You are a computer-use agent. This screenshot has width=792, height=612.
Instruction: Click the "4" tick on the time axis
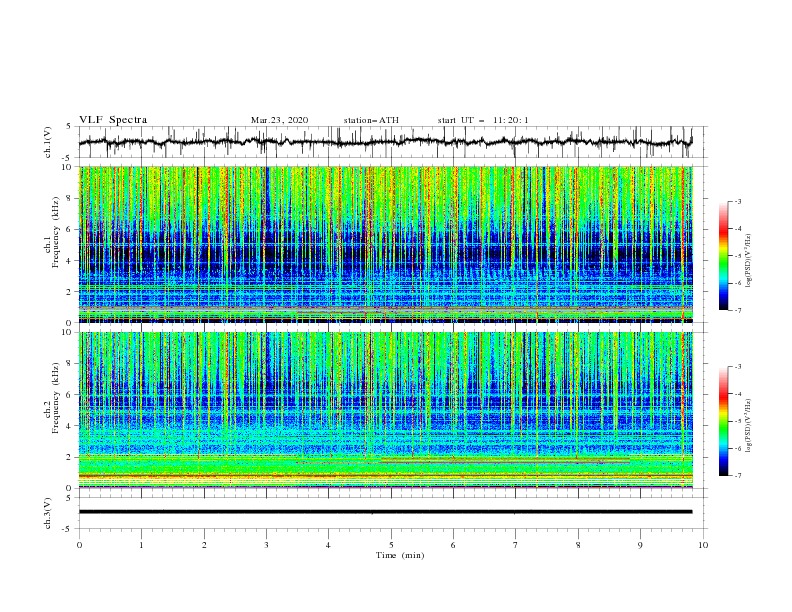pyautogui.click(x=328, y=545)
